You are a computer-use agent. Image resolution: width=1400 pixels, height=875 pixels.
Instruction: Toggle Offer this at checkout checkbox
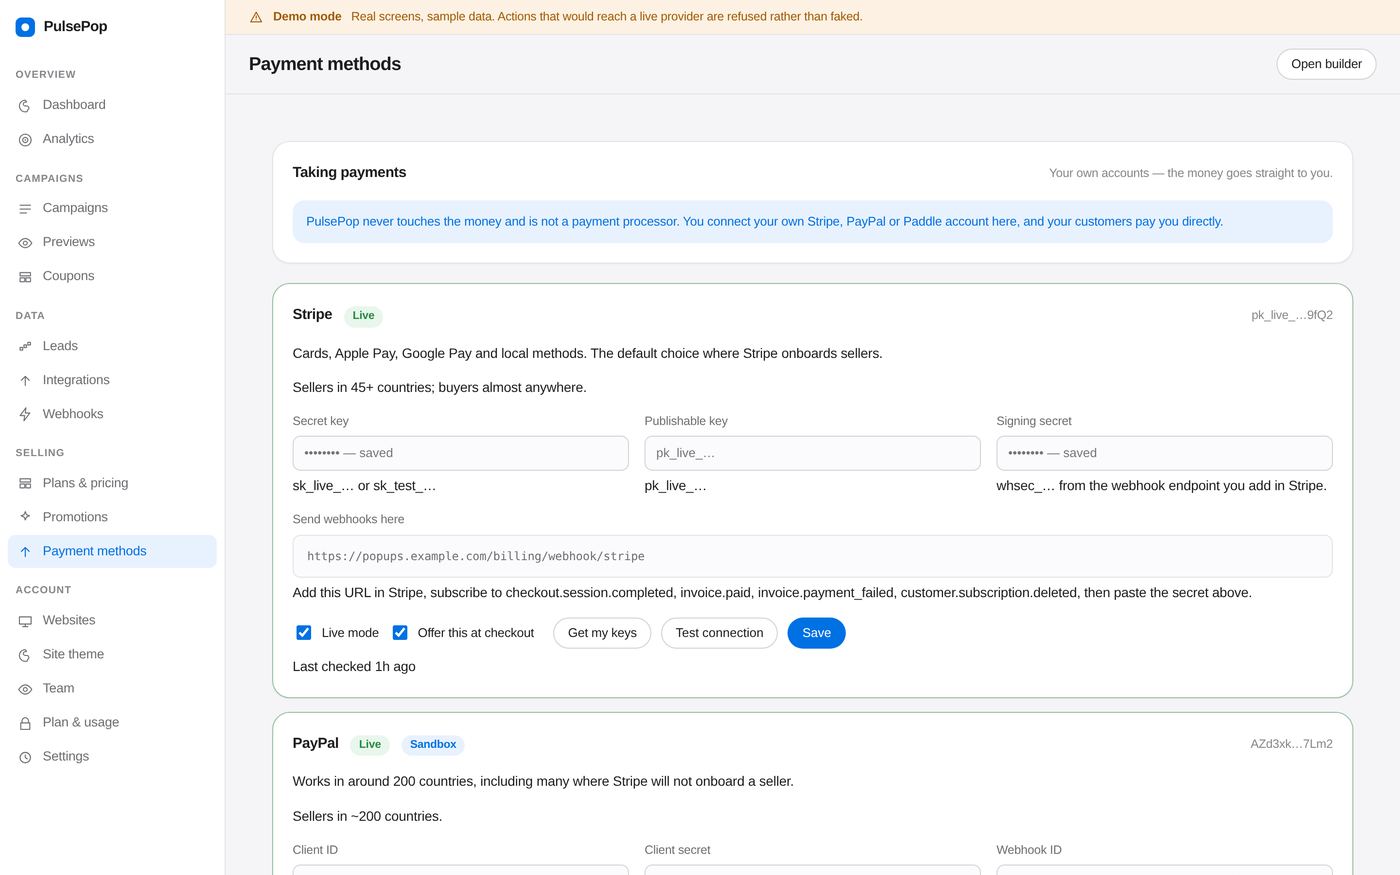(400, 633)
